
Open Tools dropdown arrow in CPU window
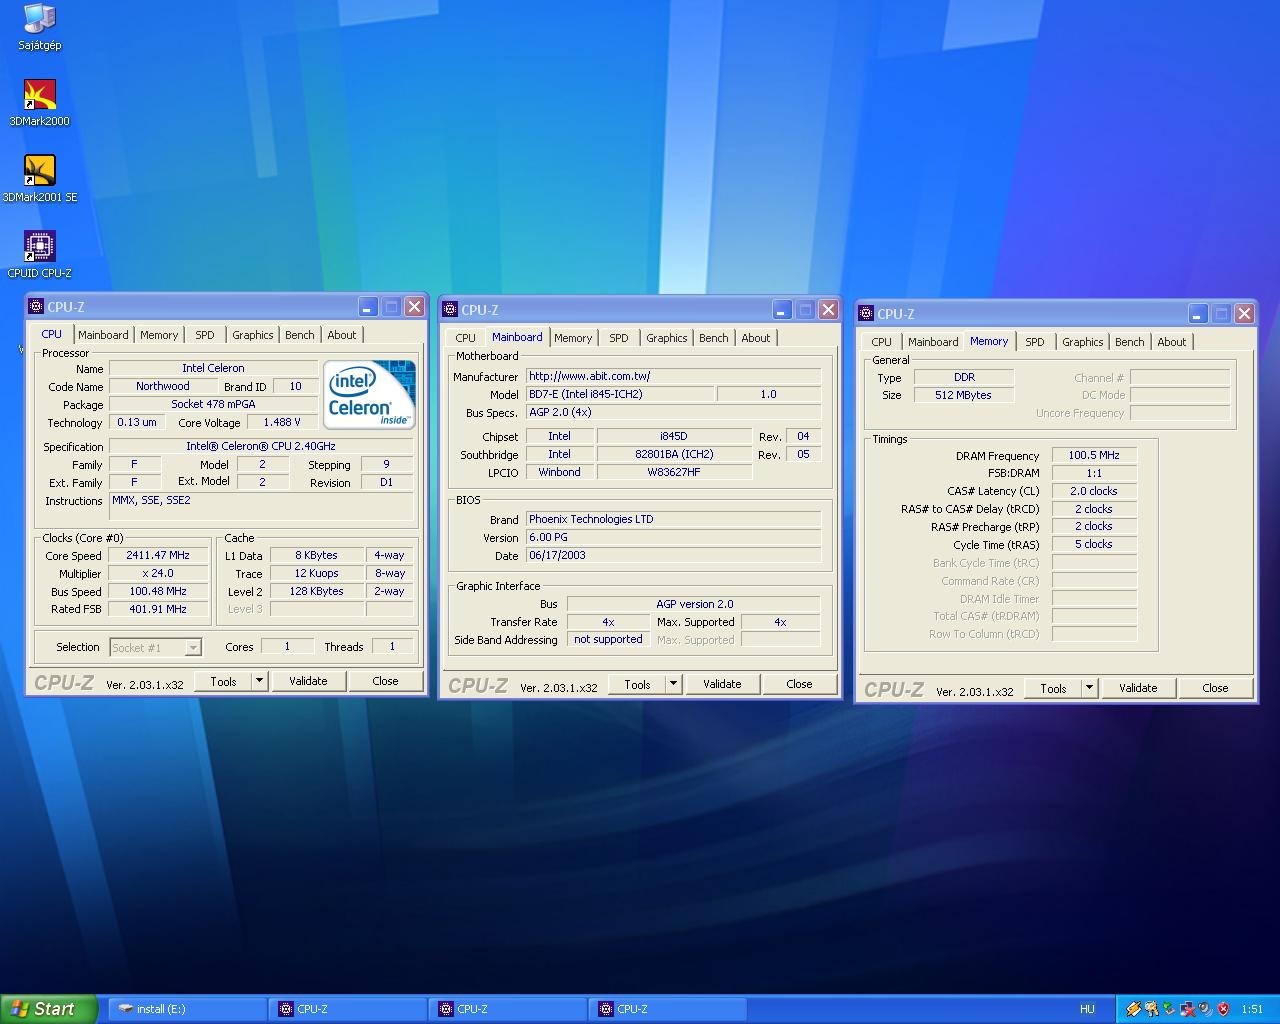click(259, 681)
